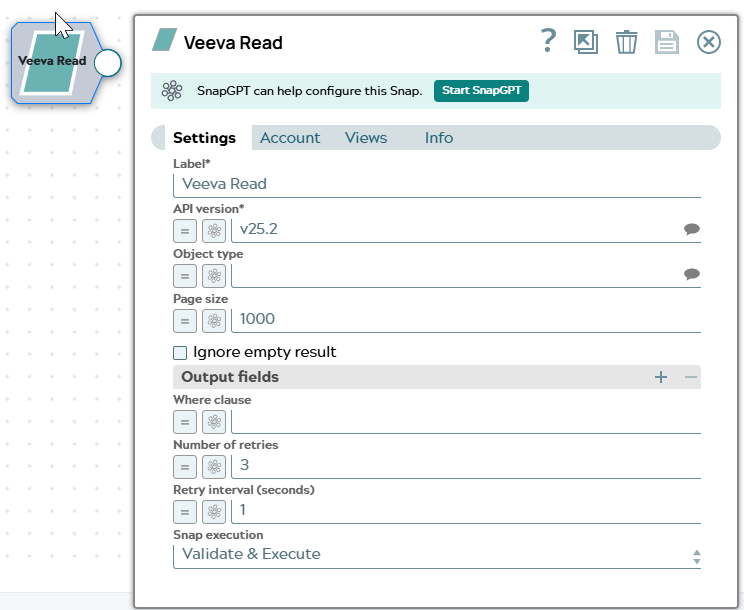The image size is (744, 610).
Task: Toggle expression for Number of retries
Action: 185,467
